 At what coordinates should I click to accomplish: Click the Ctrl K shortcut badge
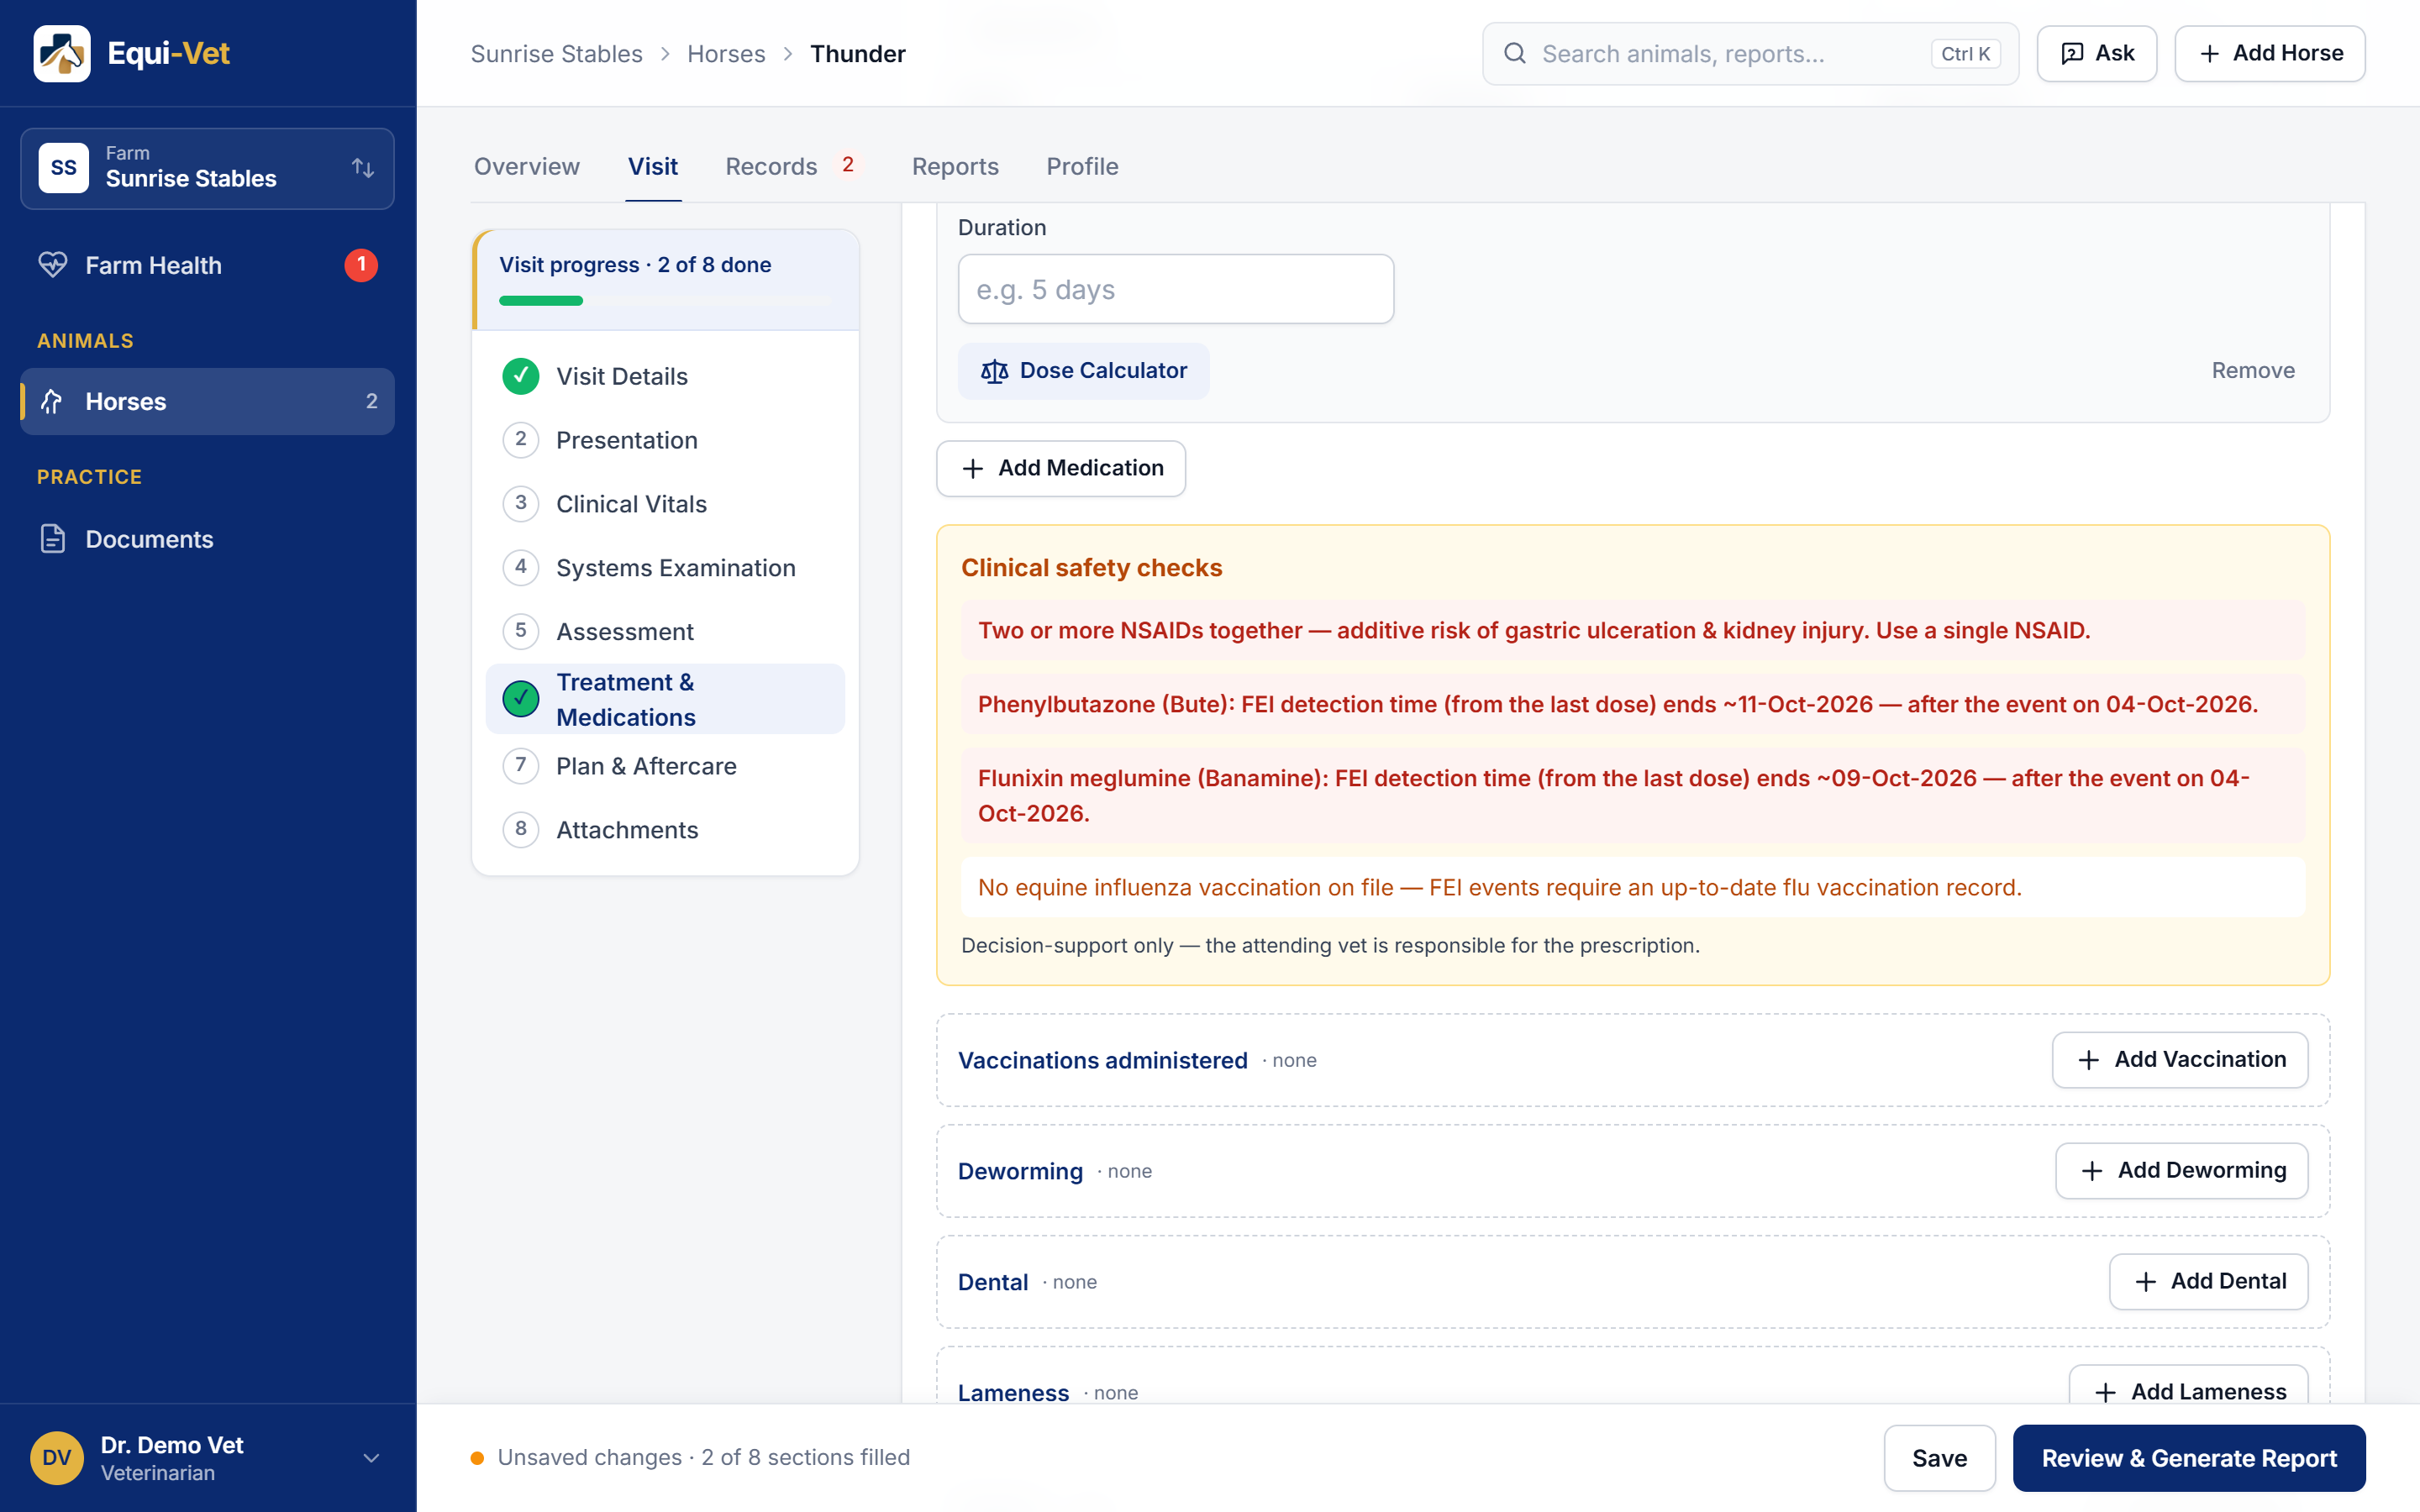tap(1965, 54)
